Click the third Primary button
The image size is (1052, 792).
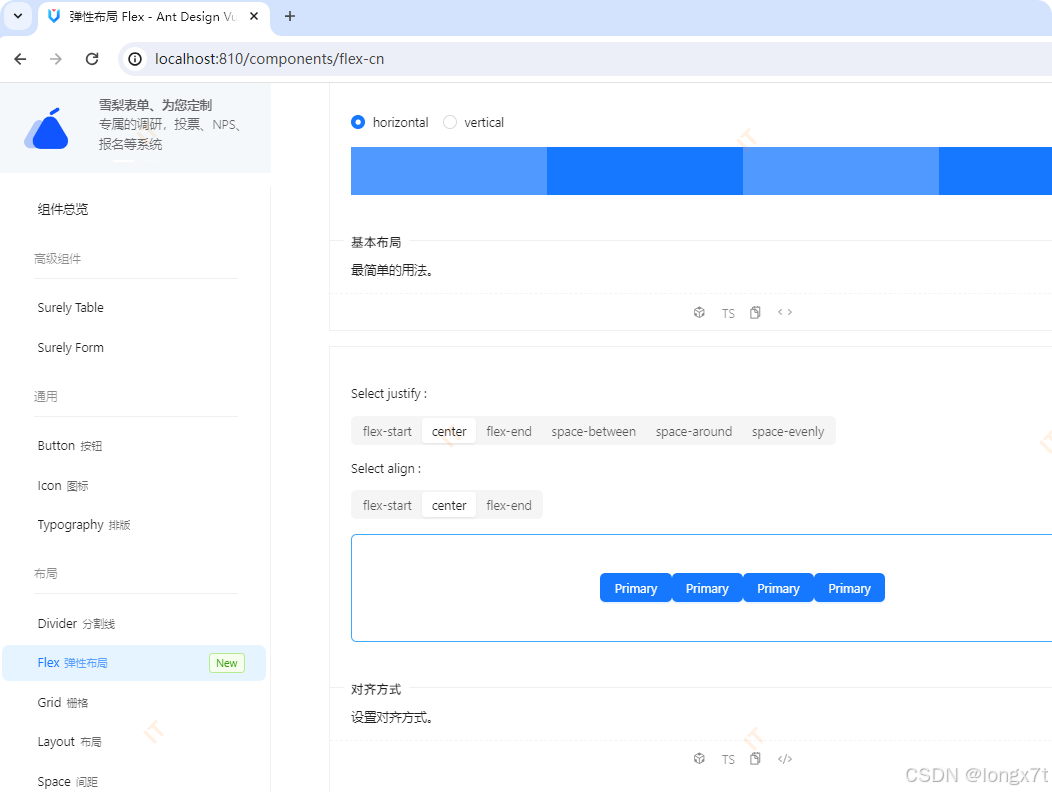[778, 588]
